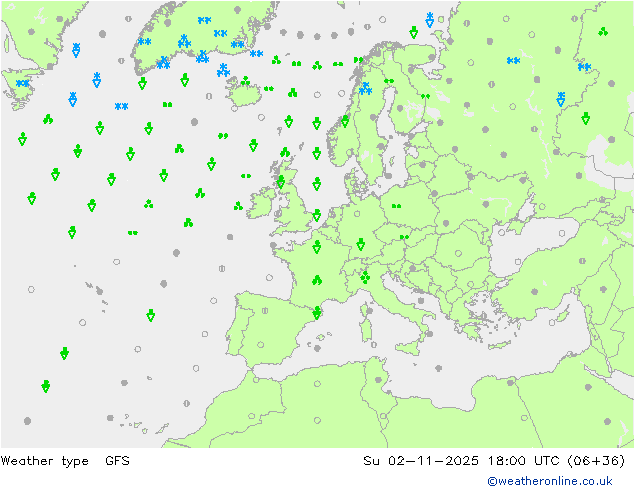Click the green symbol on France's Mediterranean coast
The image size is (634, 490).
click(317, 313)
